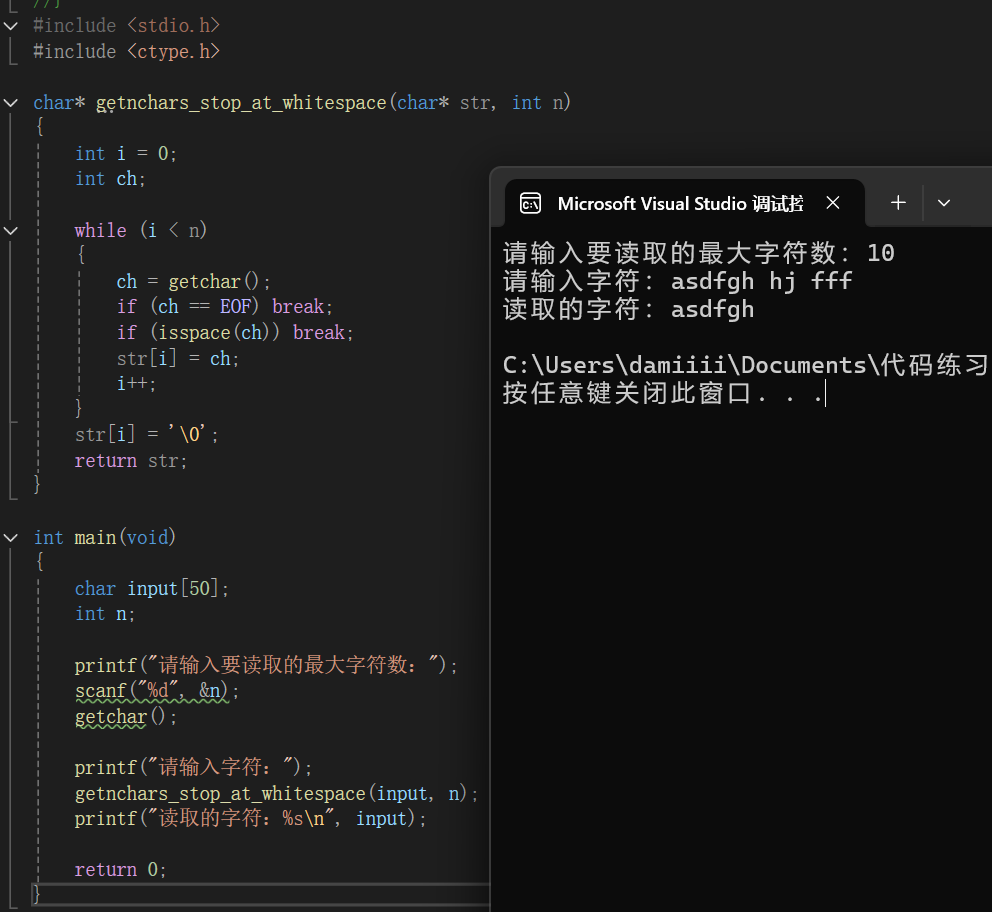The height and width of the screenshot is (912, 992).
Task: Close the Microsoft Visual Studio 调试控制台 terminal
Action: 833,203
